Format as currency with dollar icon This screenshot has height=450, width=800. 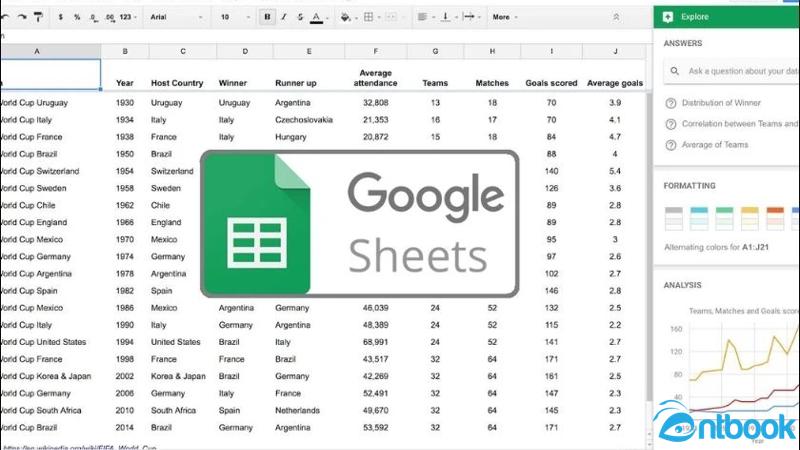[x=61, y=17]
